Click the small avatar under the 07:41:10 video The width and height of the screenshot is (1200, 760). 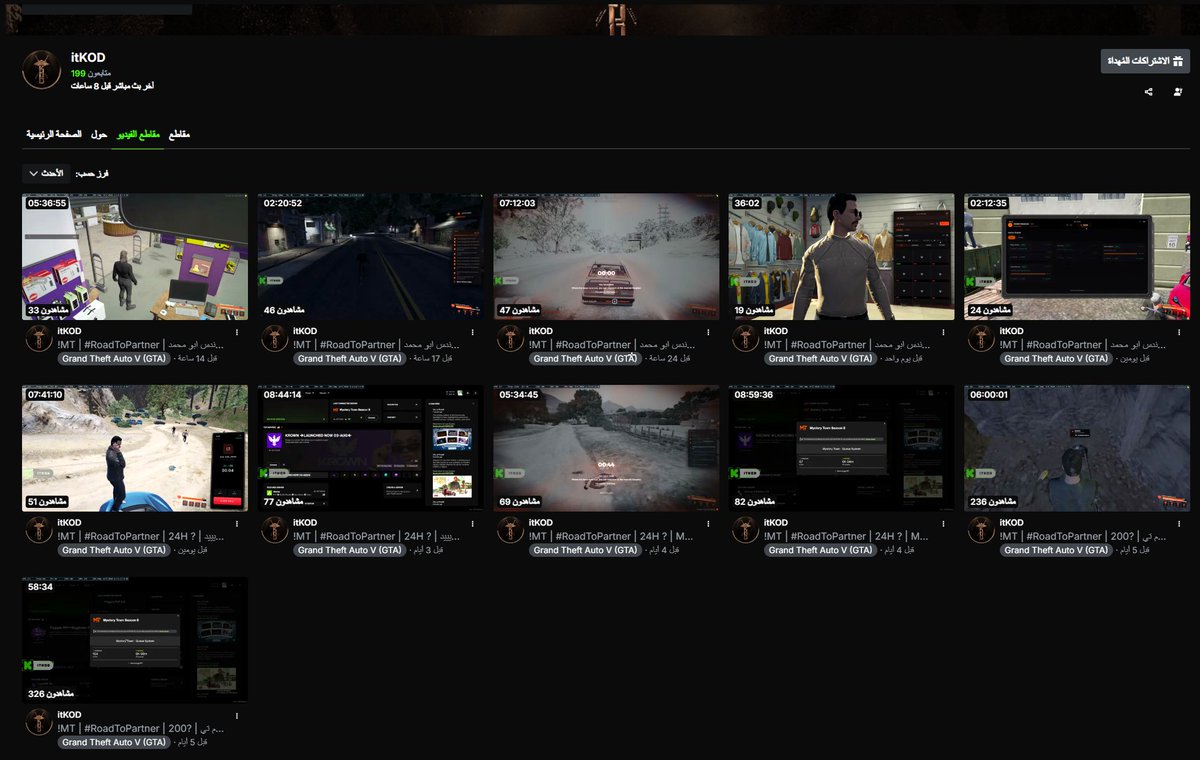(x=39, y=531)
